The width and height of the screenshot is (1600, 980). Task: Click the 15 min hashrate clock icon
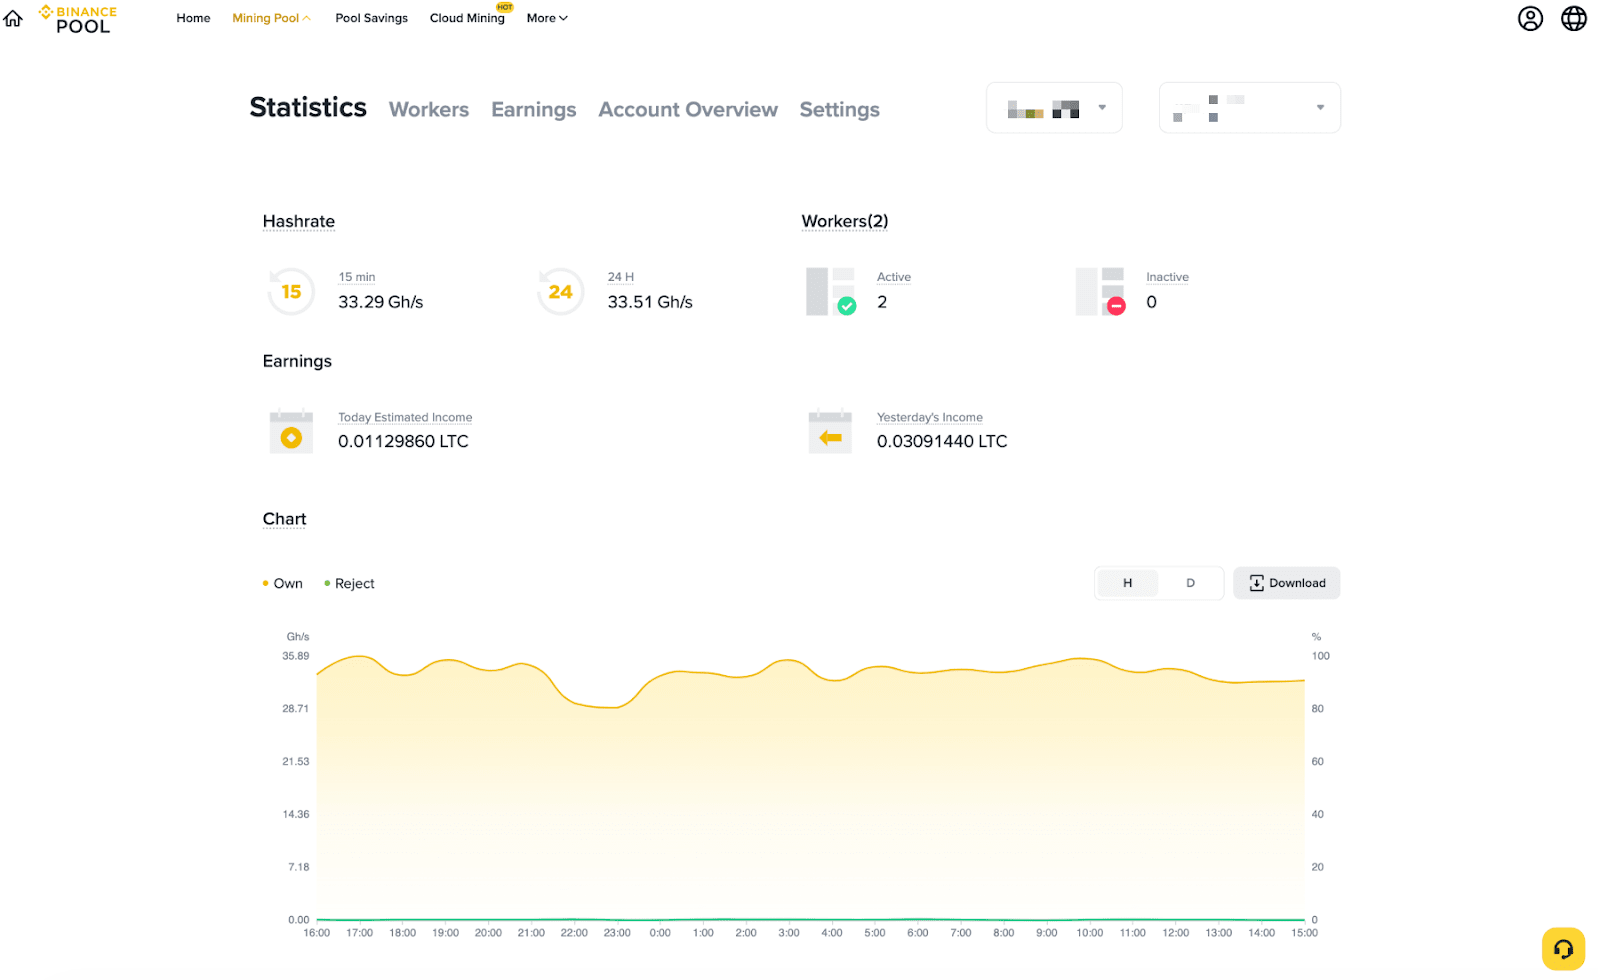coord(291,292)
